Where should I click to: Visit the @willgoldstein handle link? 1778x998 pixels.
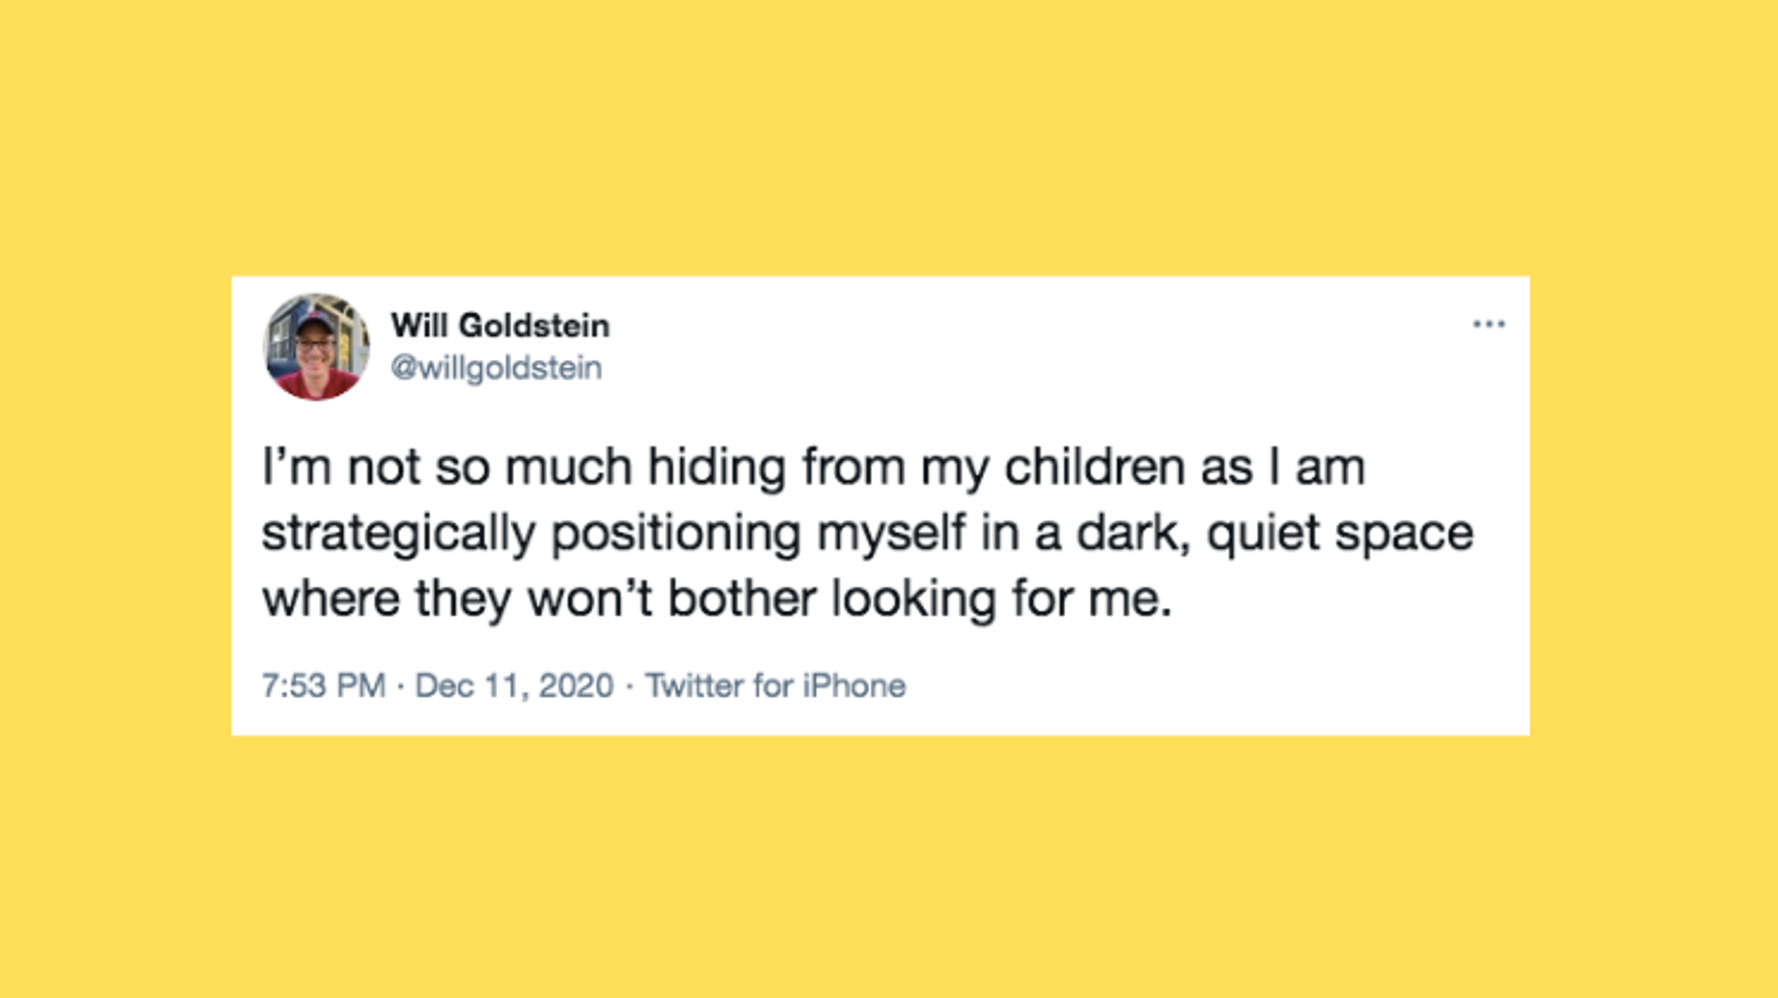(496, 368)
